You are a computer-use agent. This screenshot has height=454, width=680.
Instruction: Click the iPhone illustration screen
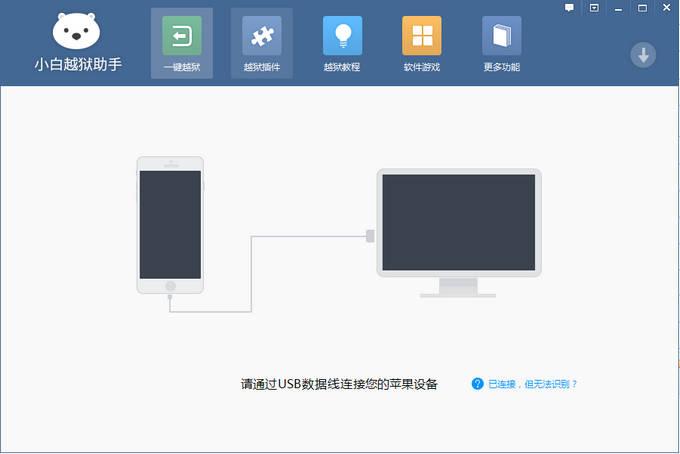[x=170, y=224]
